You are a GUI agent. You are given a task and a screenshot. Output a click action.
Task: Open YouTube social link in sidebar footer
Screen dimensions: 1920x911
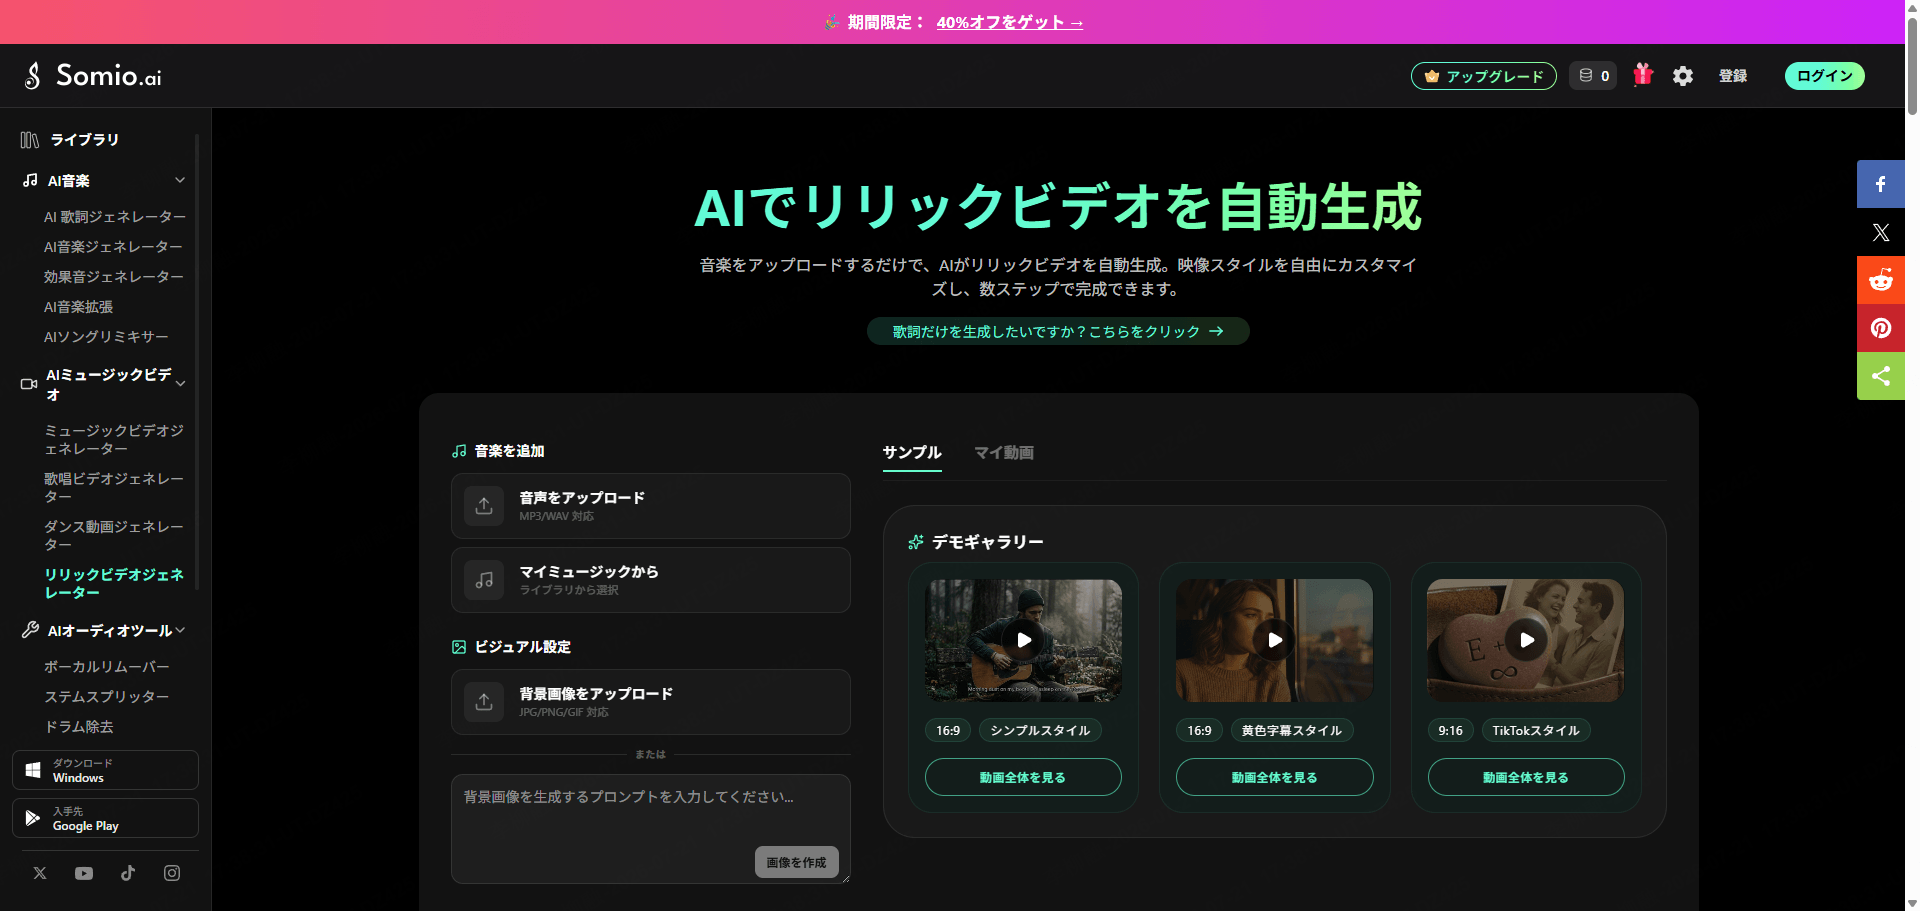pos(84,873)
